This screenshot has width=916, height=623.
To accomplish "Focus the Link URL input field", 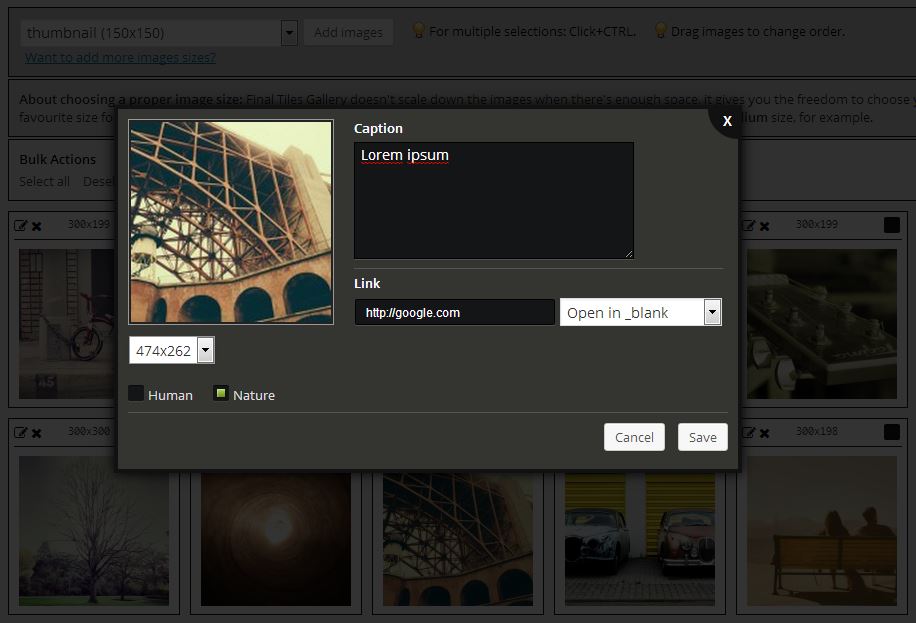I will click(454, 312).
